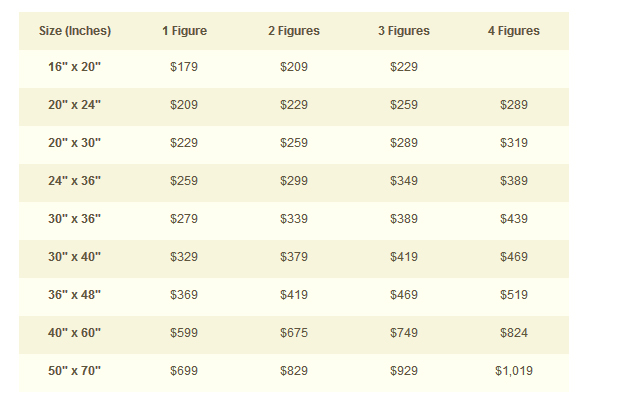Screen dimensions: 617x395
Task: Select the 30" x 36" size label
Action: [74, 219]
